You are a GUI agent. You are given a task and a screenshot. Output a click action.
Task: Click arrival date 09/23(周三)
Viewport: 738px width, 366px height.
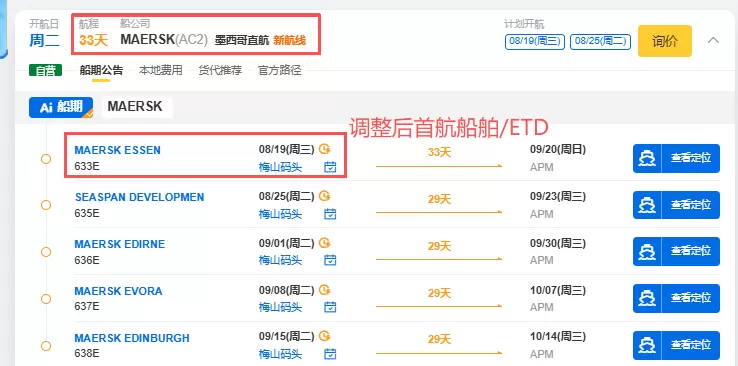tap(558, 196)
